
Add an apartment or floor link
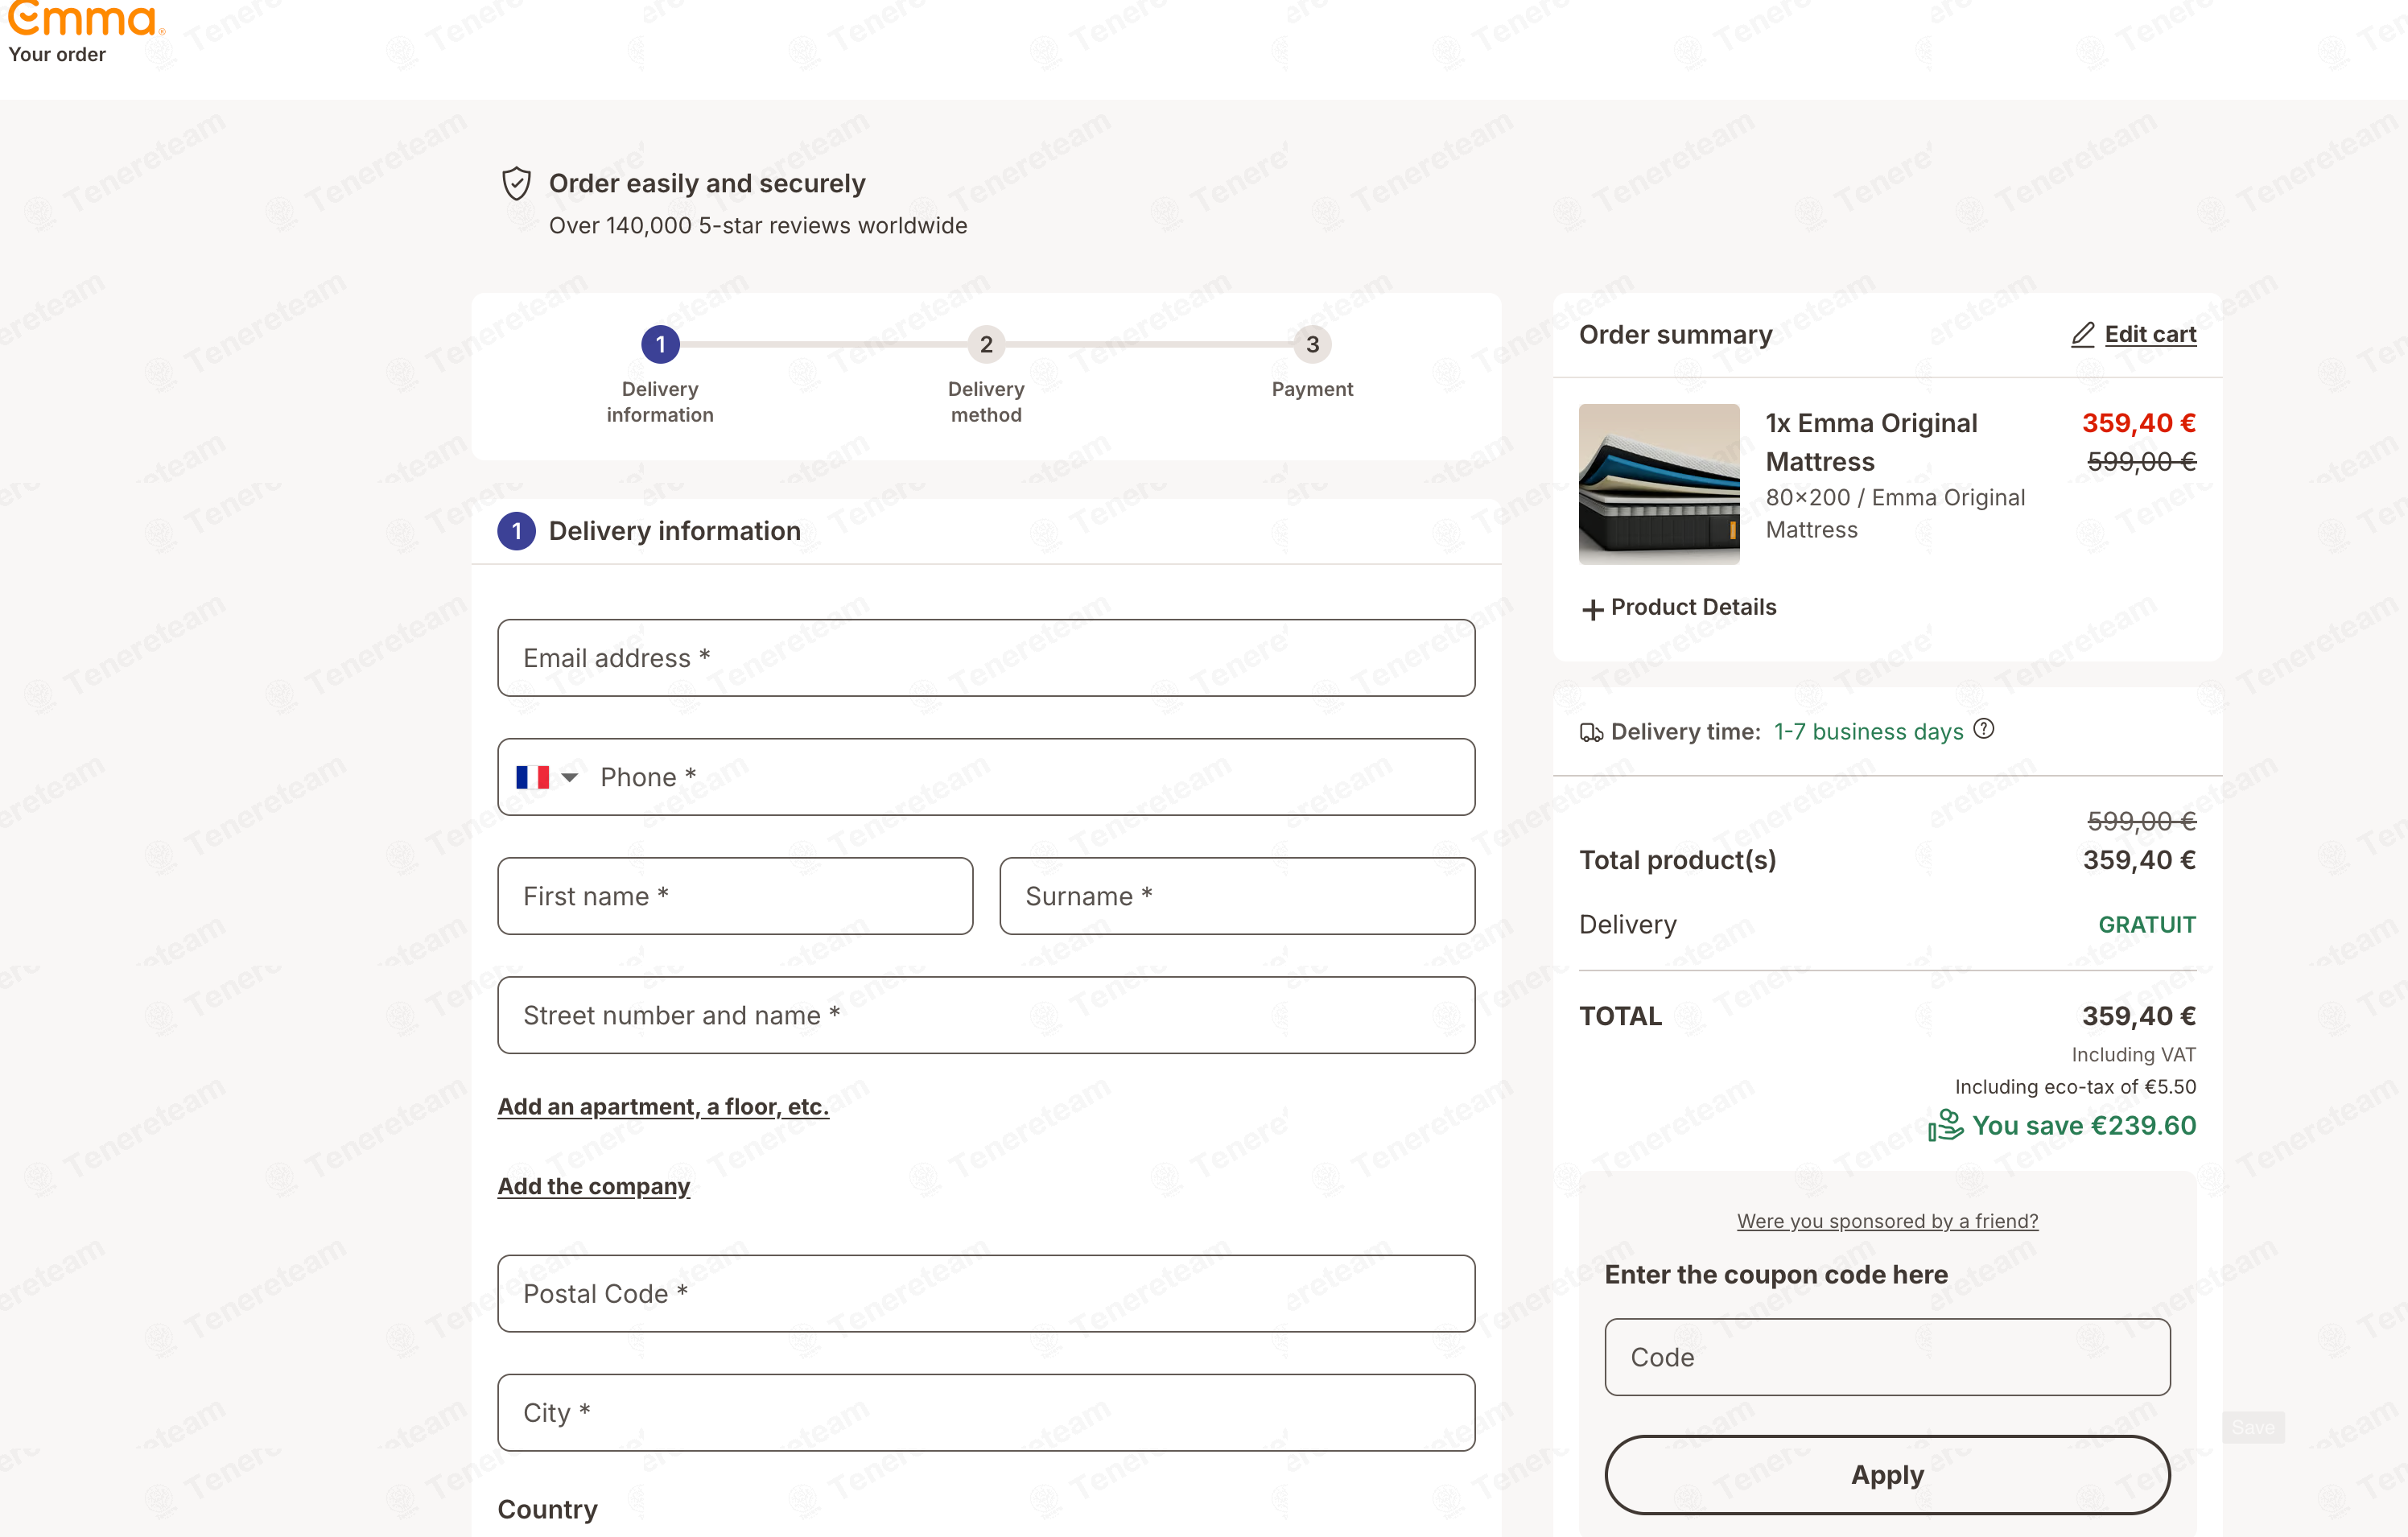point(663,1106)
